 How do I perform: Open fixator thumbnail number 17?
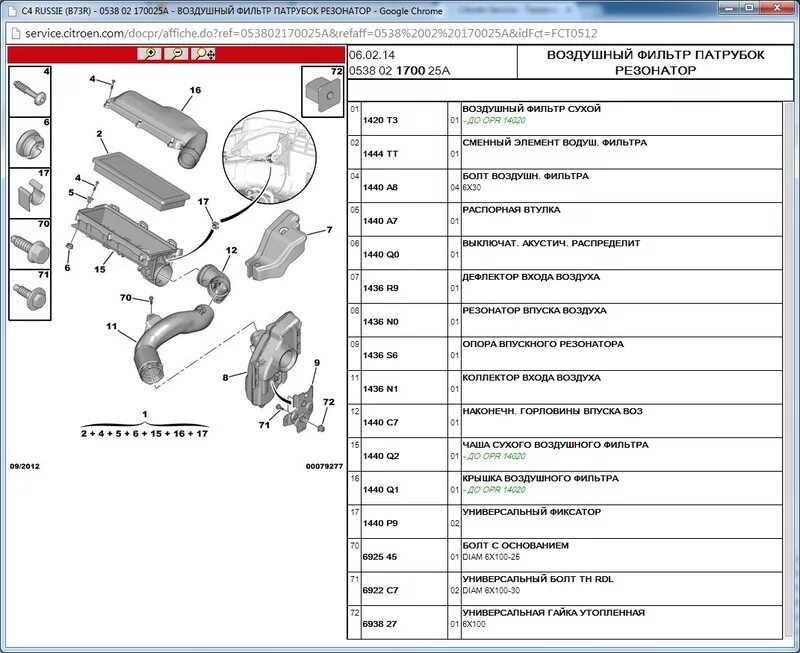pos(30,193)
